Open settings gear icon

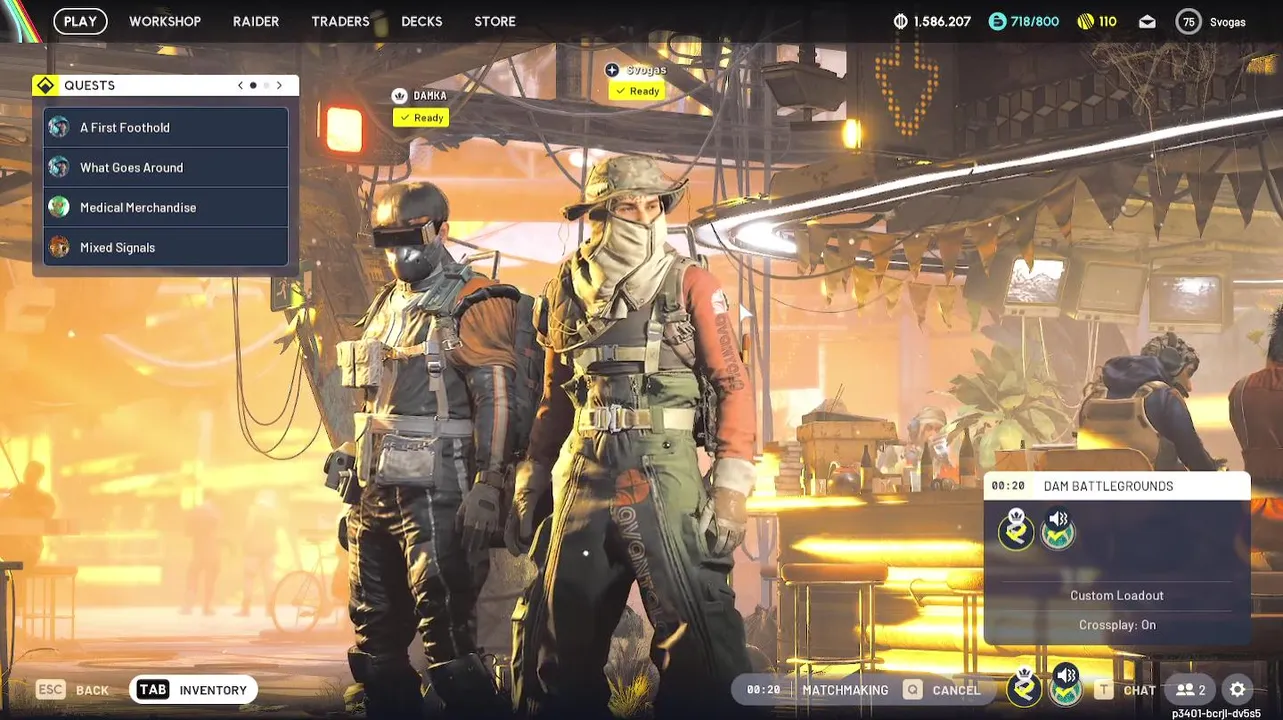click(1238, 690)
